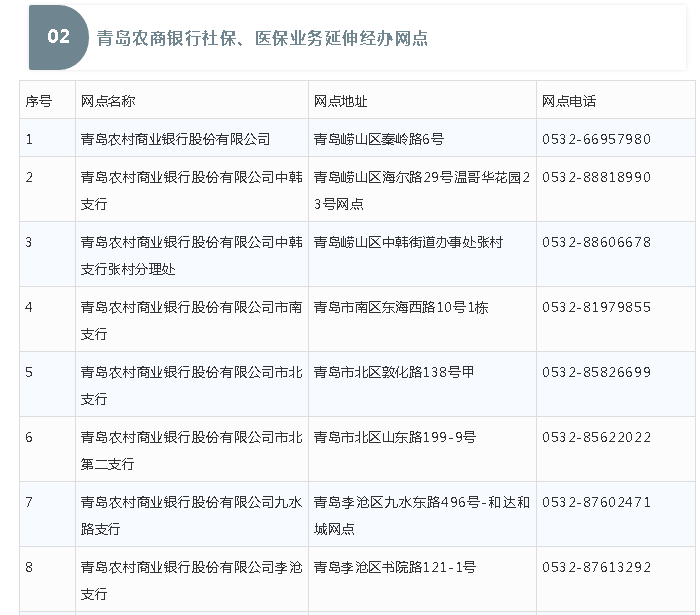Select phone number 0532-81979855

tap(596, 307)
